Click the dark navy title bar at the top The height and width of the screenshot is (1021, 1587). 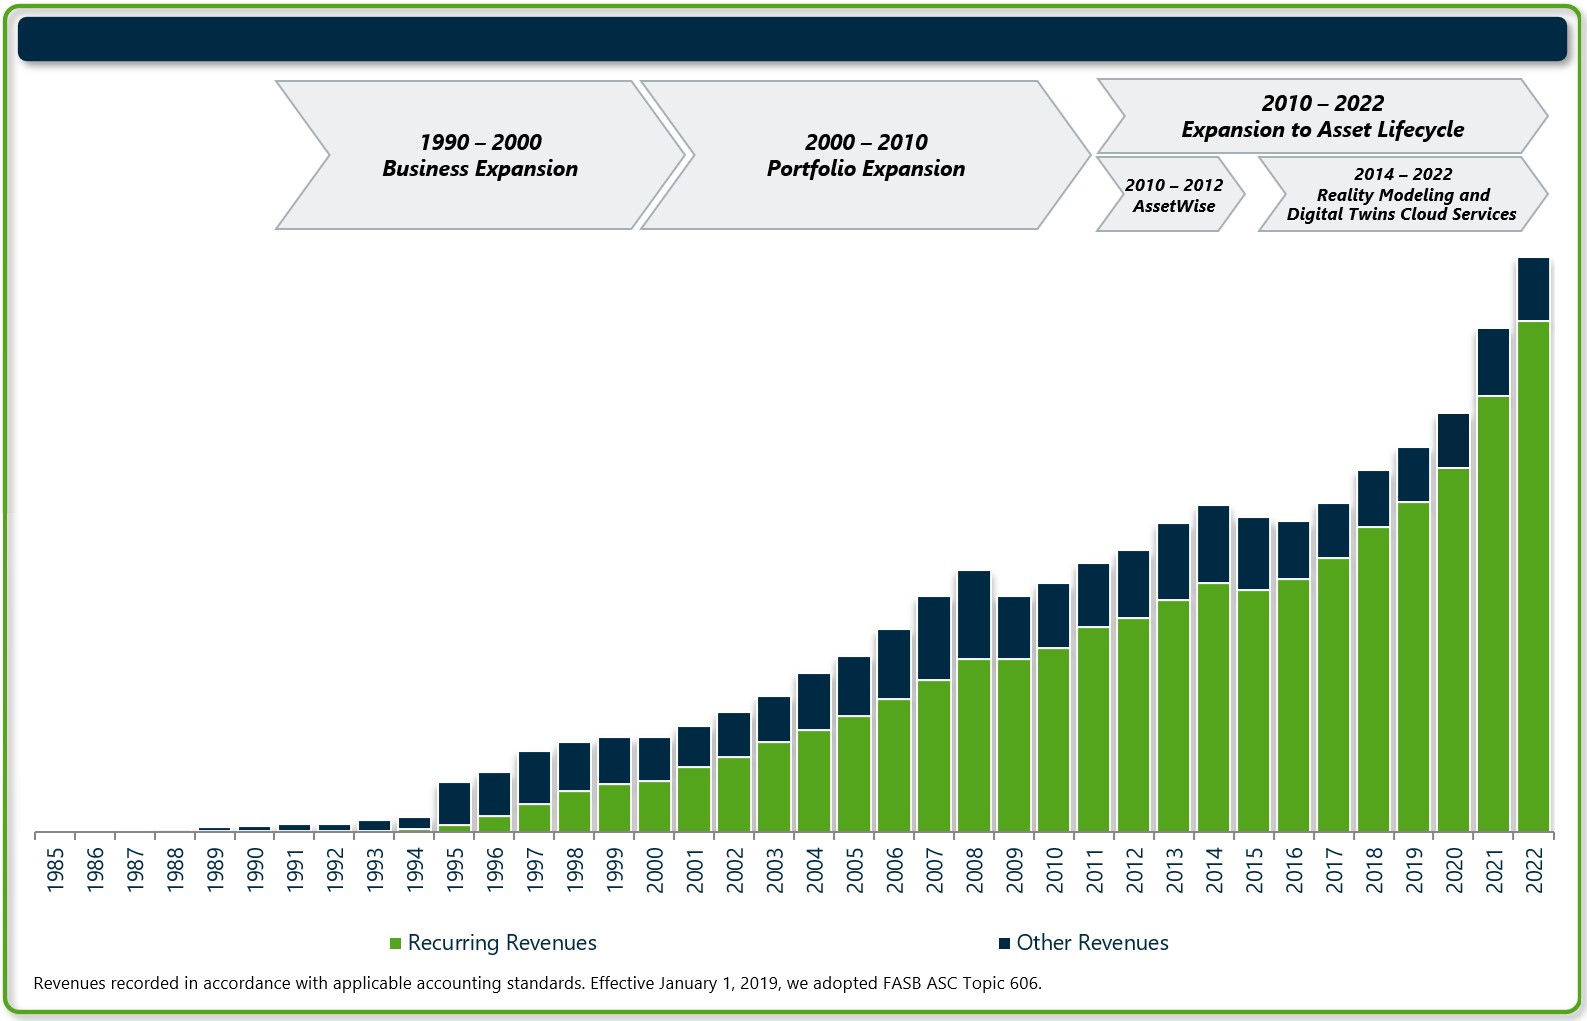(x=792, y=39)
